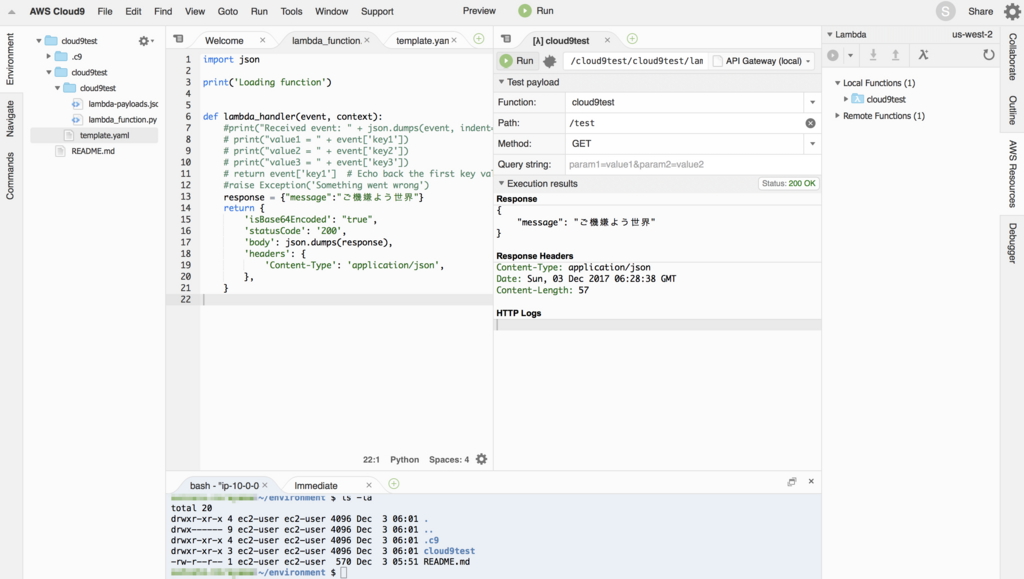Screen dimensions: 1024x579
Task: Expand Remote Functions (1) node
Action: pos(837,116)
